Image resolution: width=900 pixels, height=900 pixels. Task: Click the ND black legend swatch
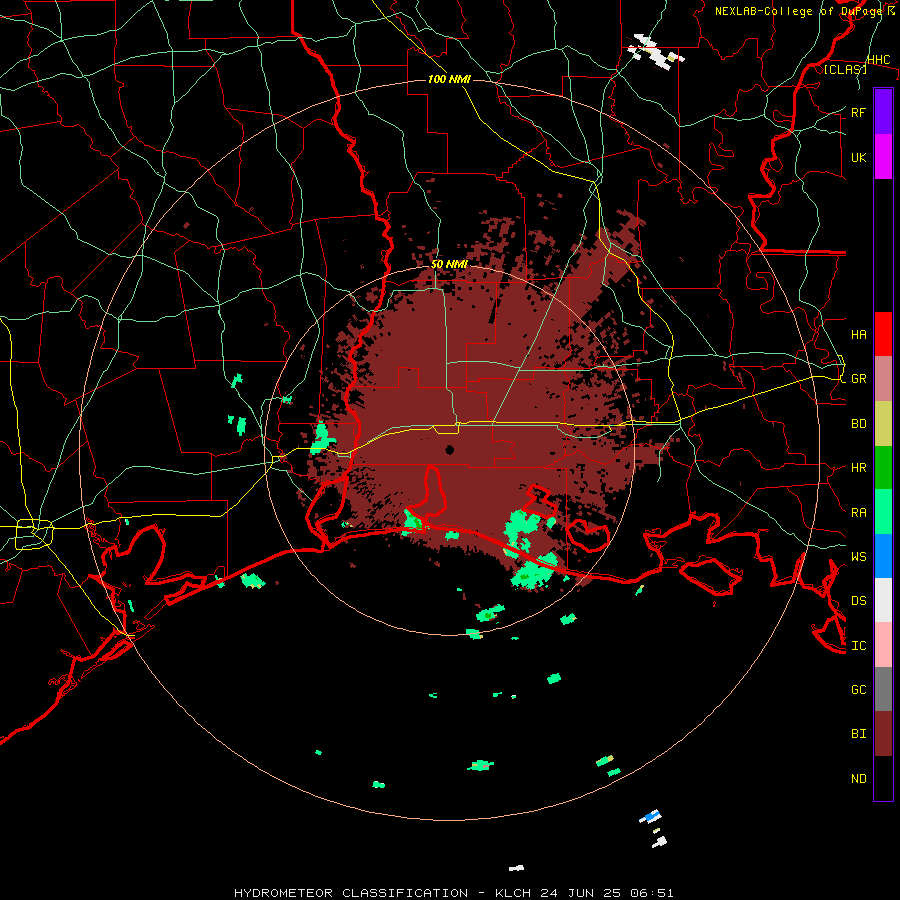pyautogui.click(x=883, y=778)
